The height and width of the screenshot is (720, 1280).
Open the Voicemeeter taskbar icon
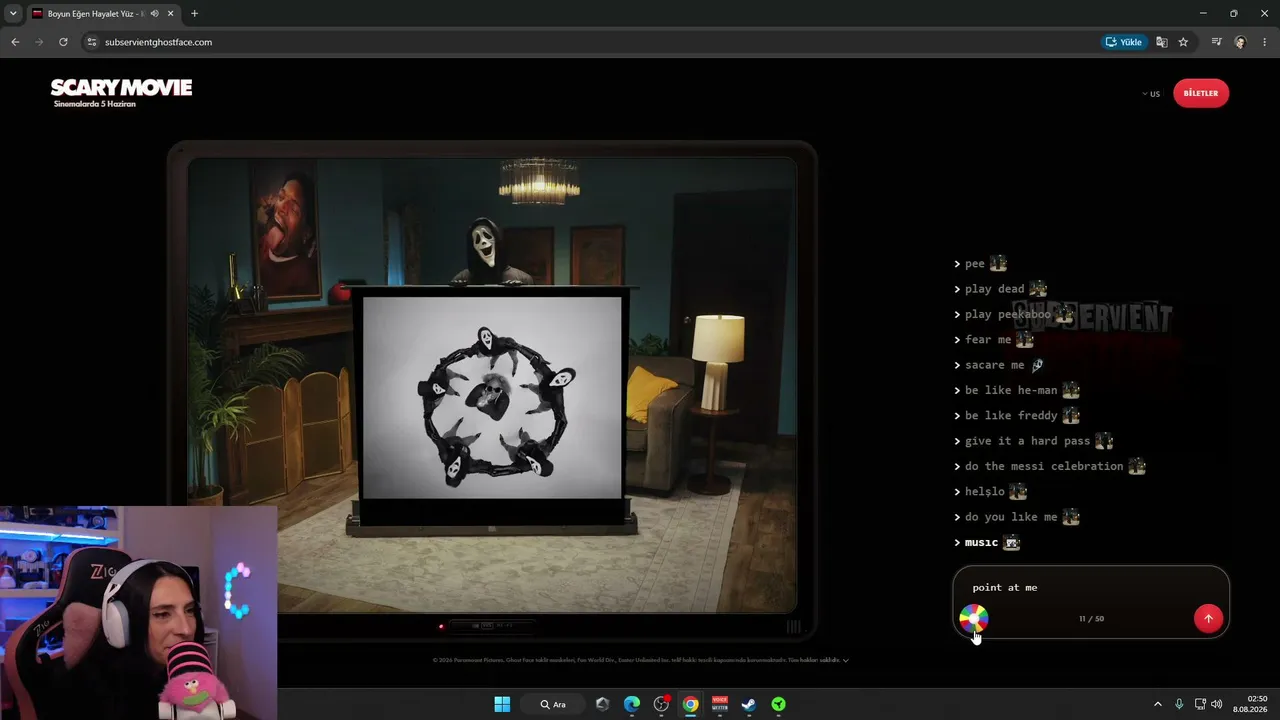720,704
